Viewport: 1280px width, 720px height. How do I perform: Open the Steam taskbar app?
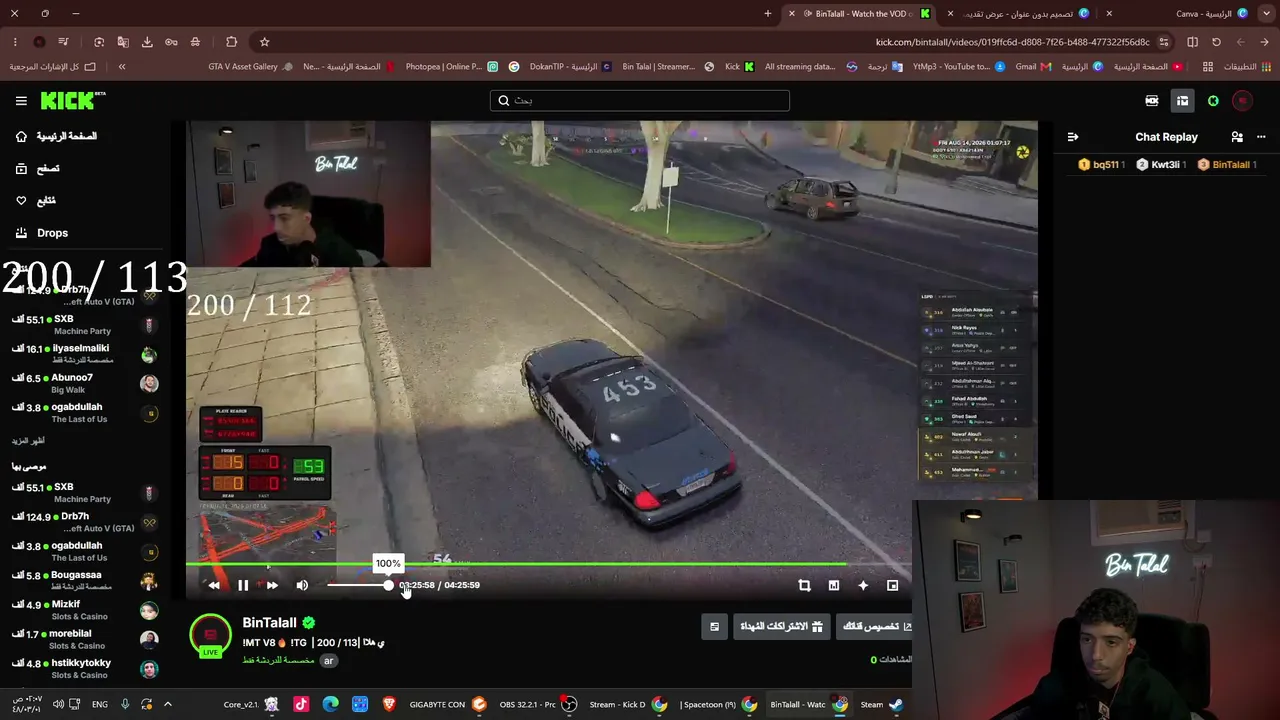coord(881,704)
